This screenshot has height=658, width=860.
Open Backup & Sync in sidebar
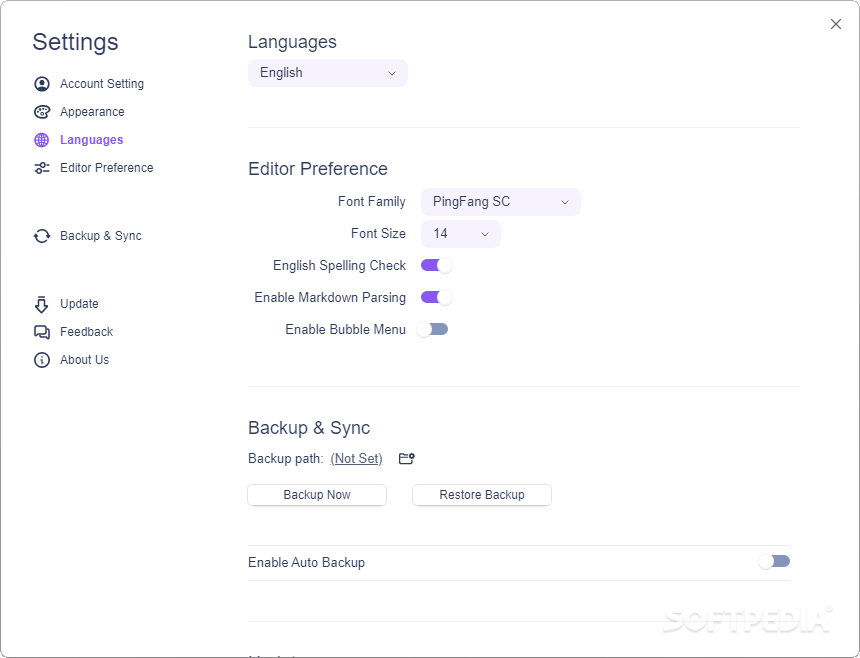tap(101, 236)
